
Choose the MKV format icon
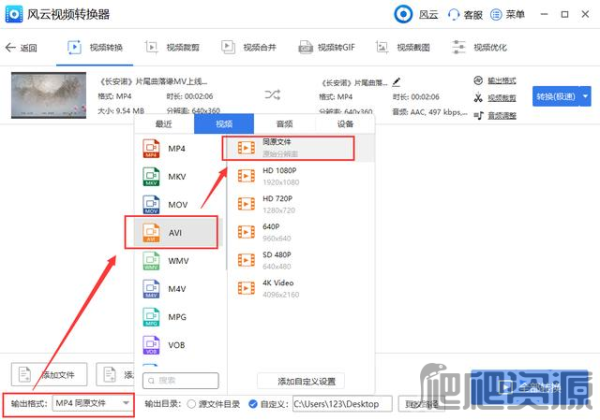151,176
